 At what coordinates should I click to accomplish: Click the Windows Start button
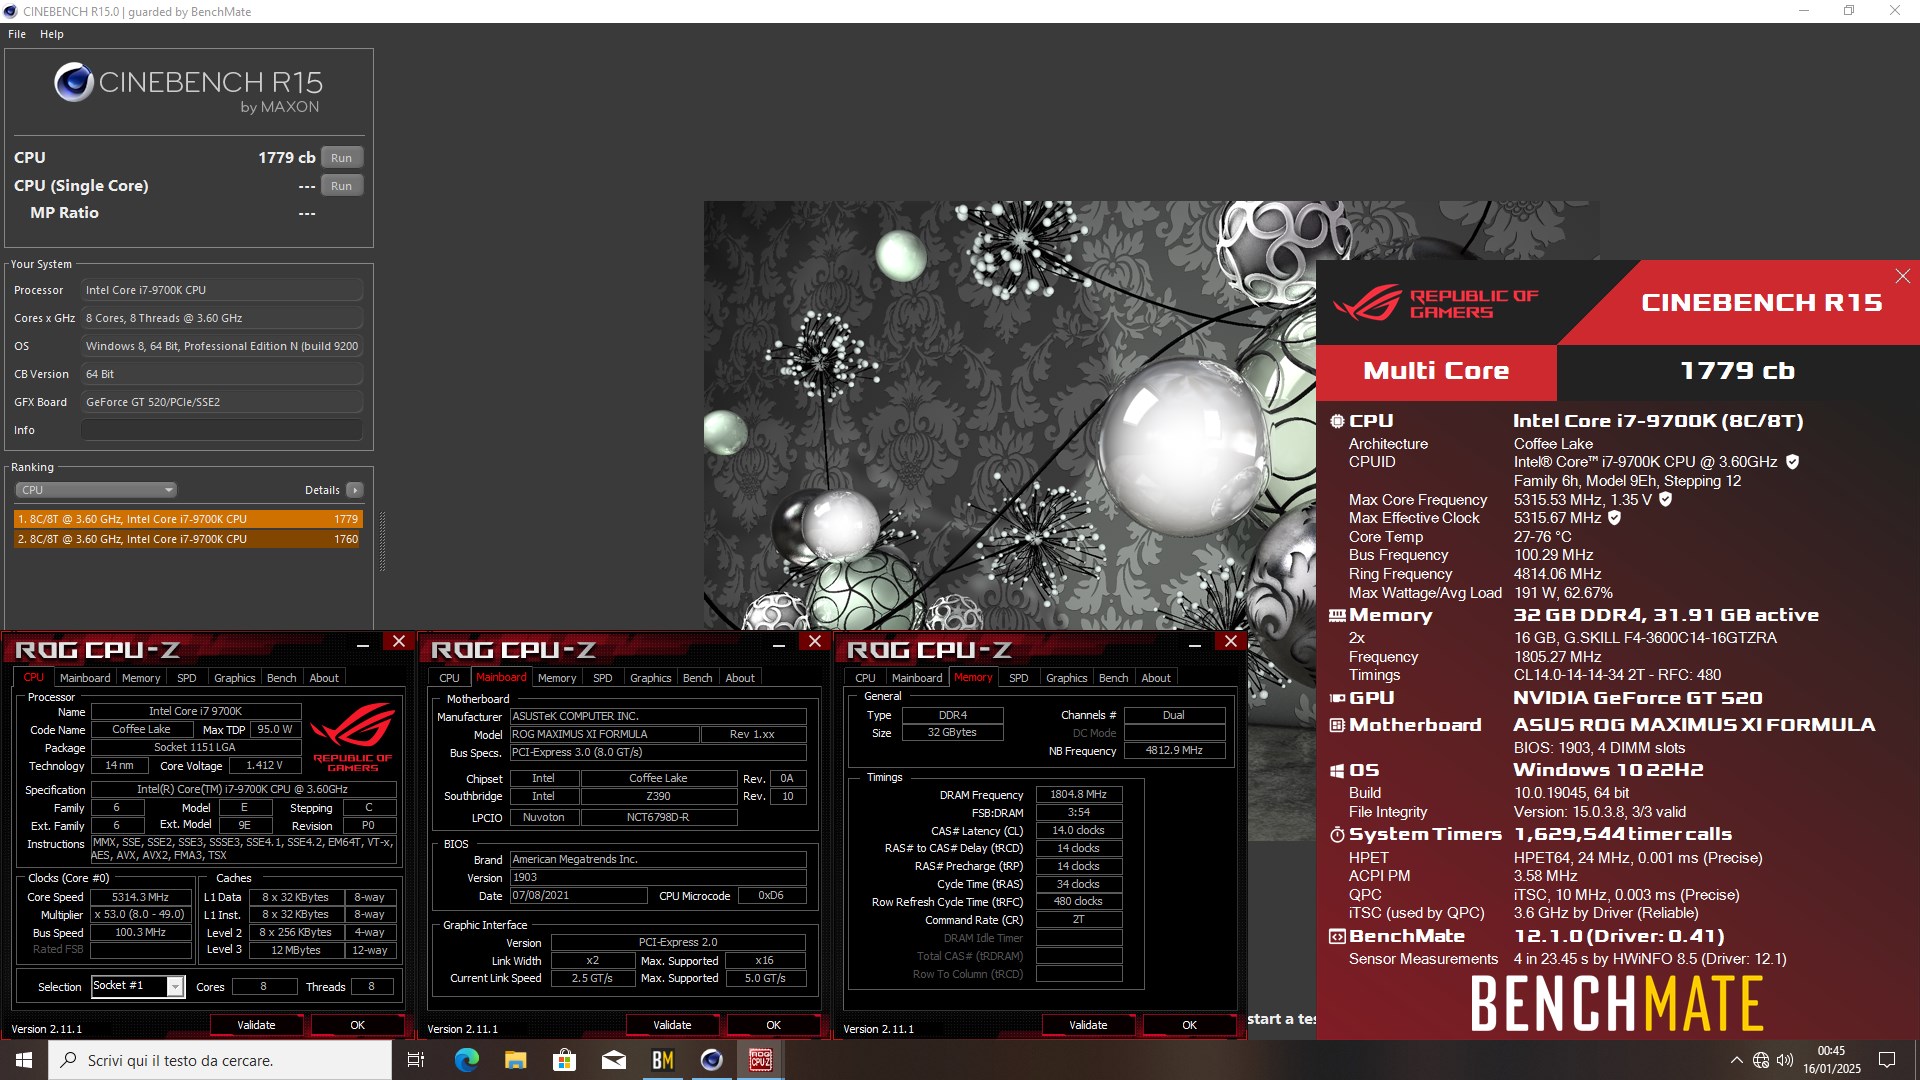(x=24, y=1060)
